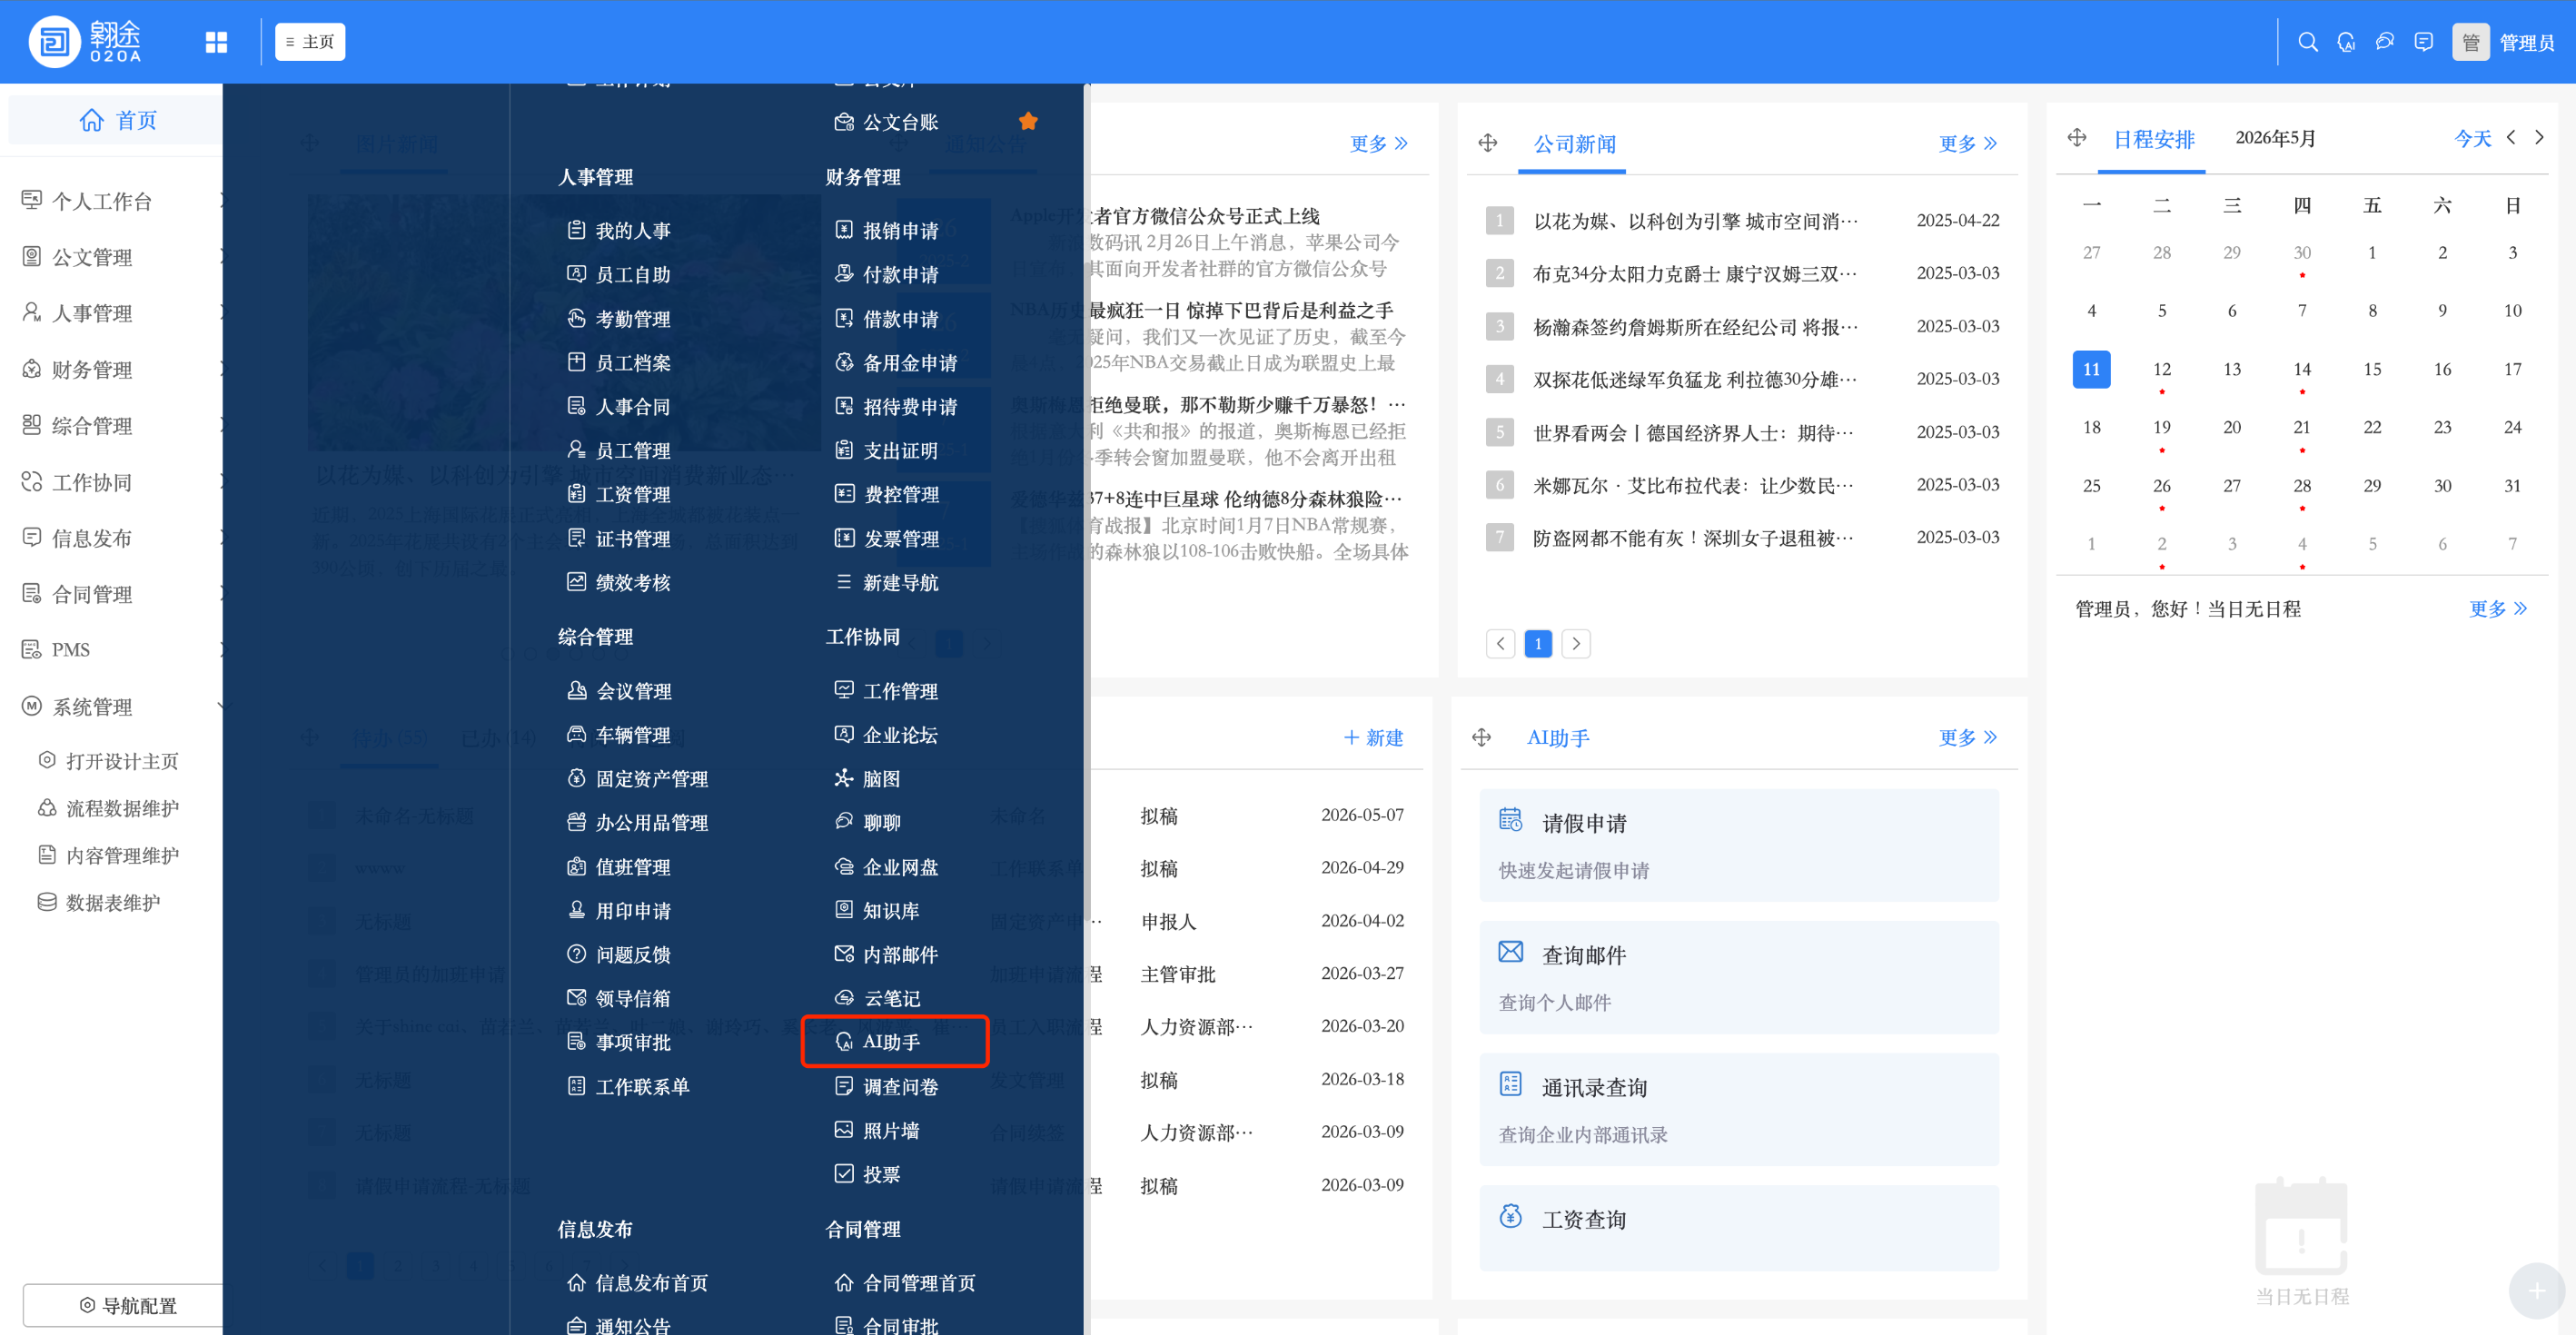Screen dimensions: 2576x1335
Task: Click 导航配置 button at sidebar bottom
Action: [128, 1305]
